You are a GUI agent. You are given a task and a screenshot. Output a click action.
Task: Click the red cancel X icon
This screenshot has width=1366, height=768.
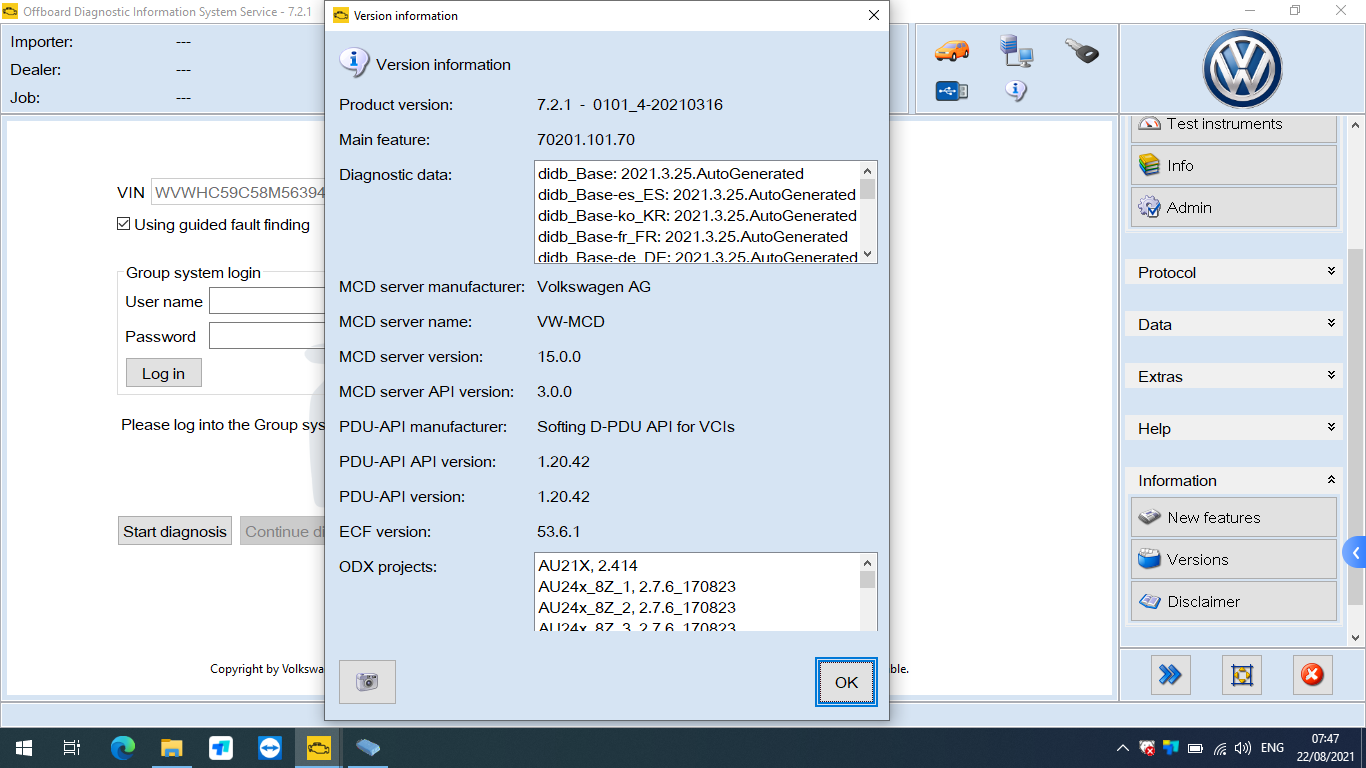click(1312, 676)
